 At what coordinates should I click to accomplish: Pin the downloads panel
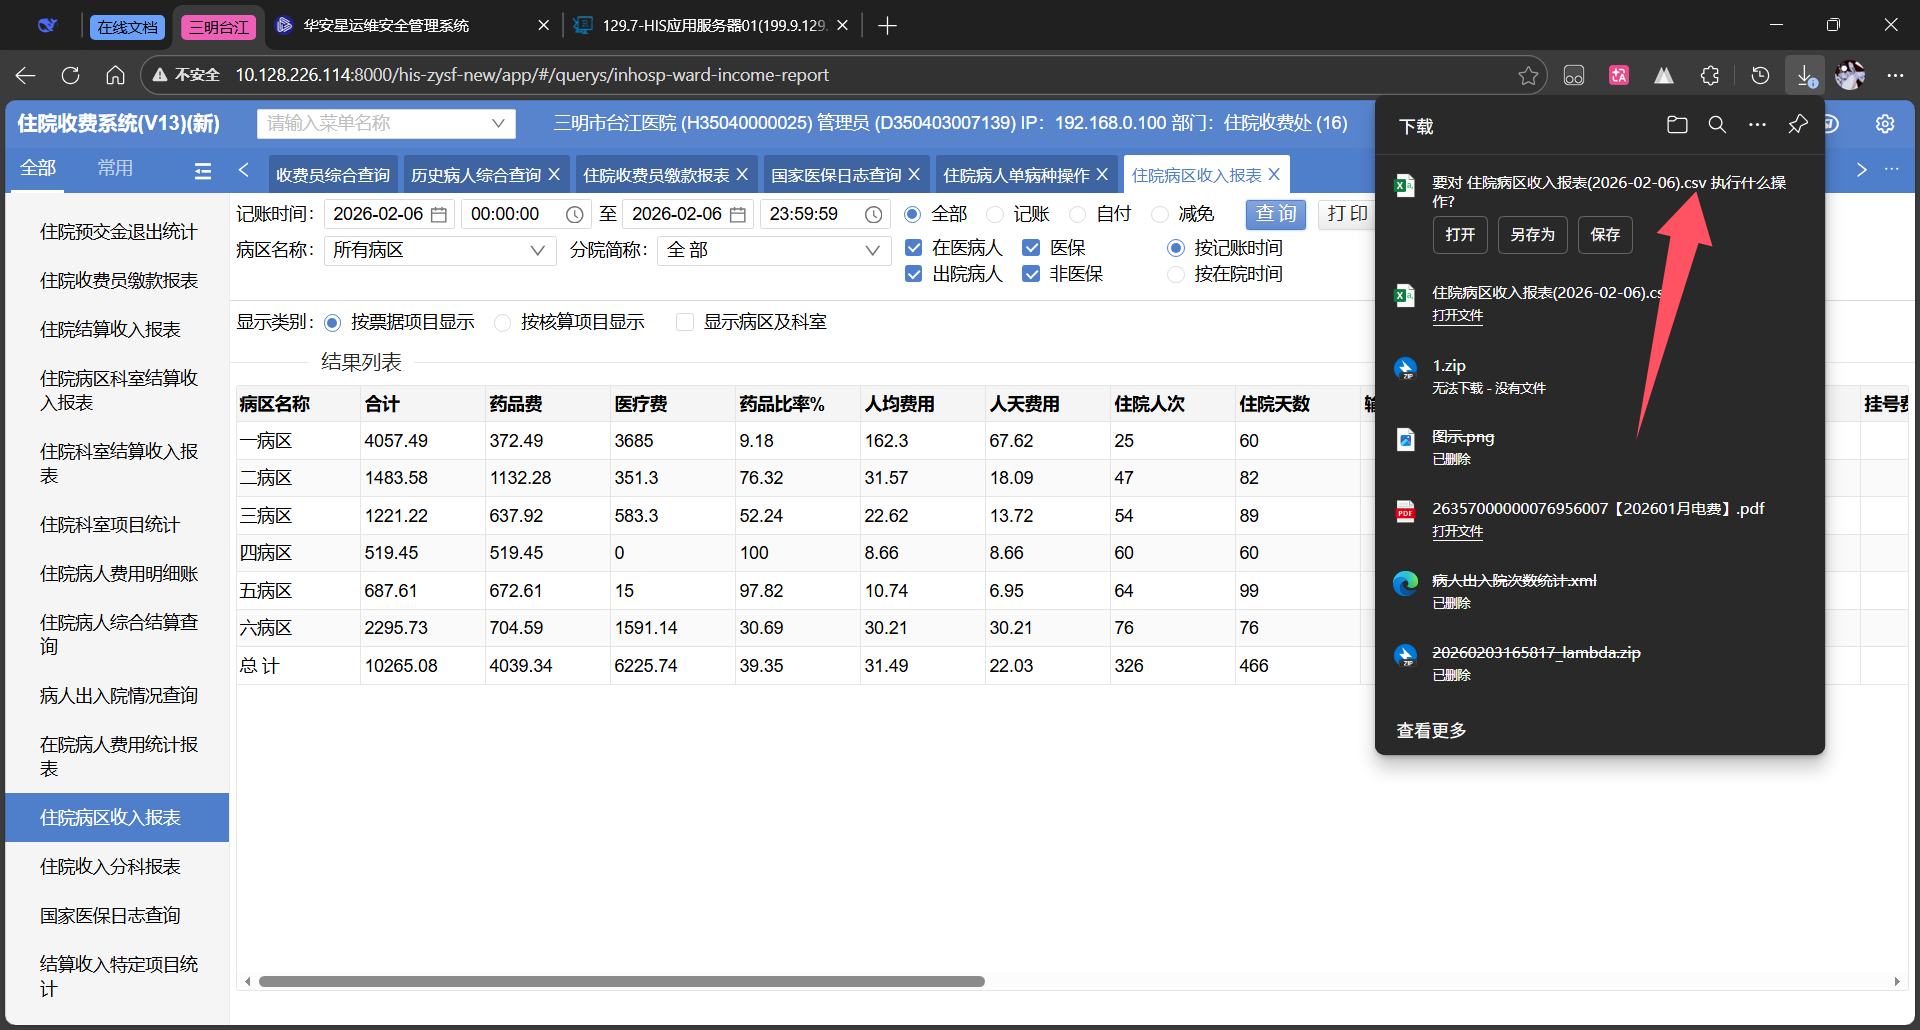click(x=1798, y=125)
